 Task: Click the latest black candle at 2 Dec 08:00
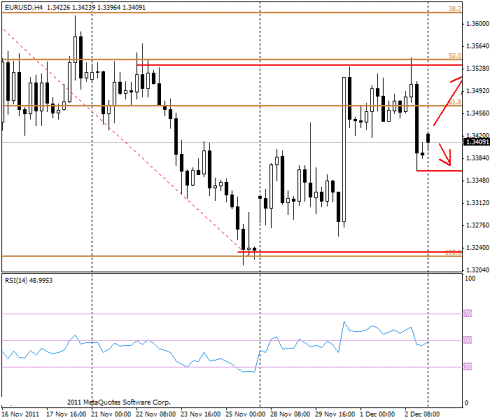(428, 138)
